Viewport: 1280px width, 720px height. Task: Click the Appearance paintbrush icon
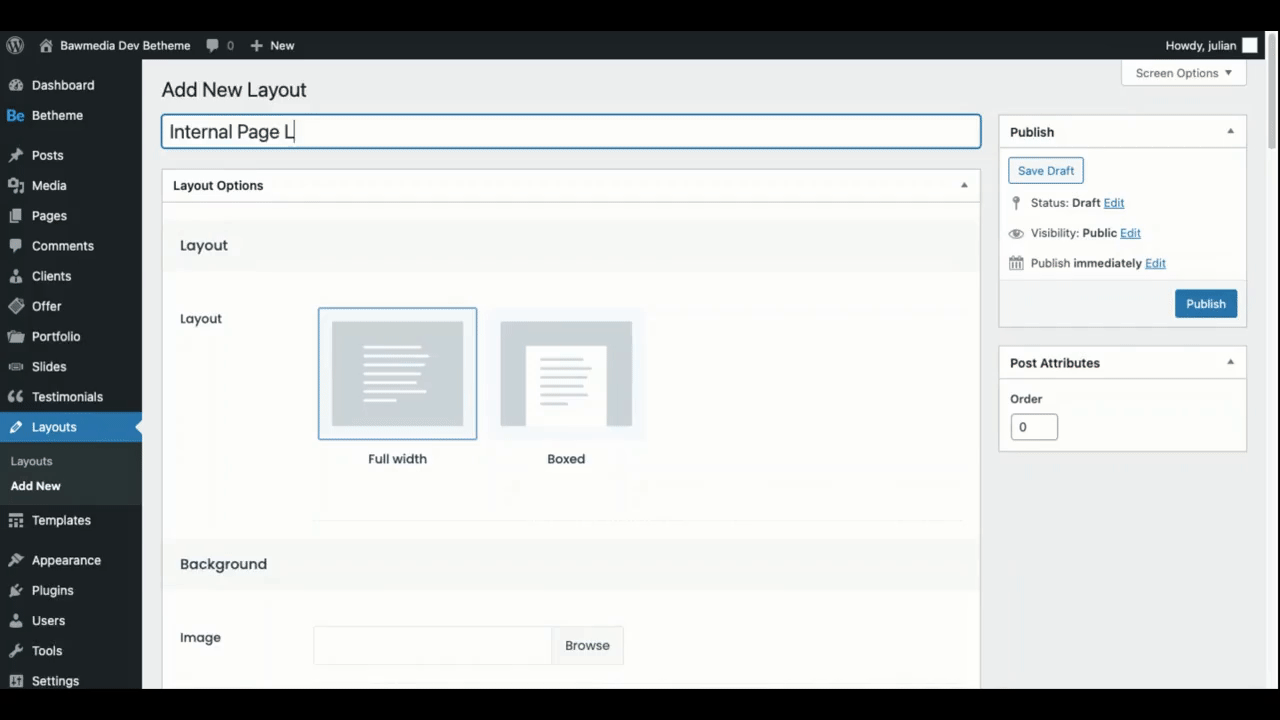15,560
